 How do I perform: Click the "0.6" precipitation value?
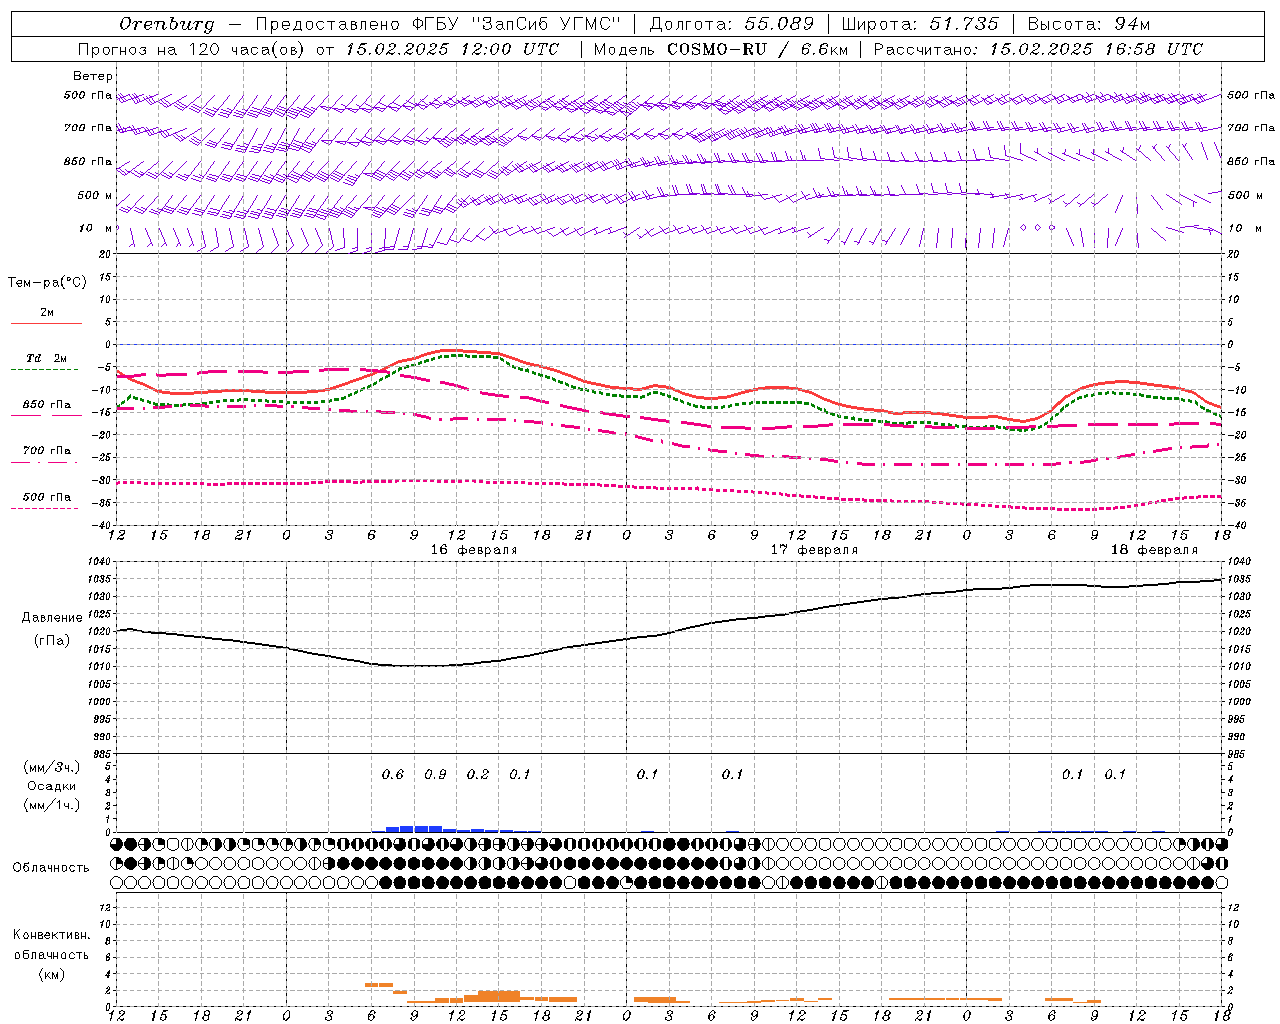(x=393, y=775)
